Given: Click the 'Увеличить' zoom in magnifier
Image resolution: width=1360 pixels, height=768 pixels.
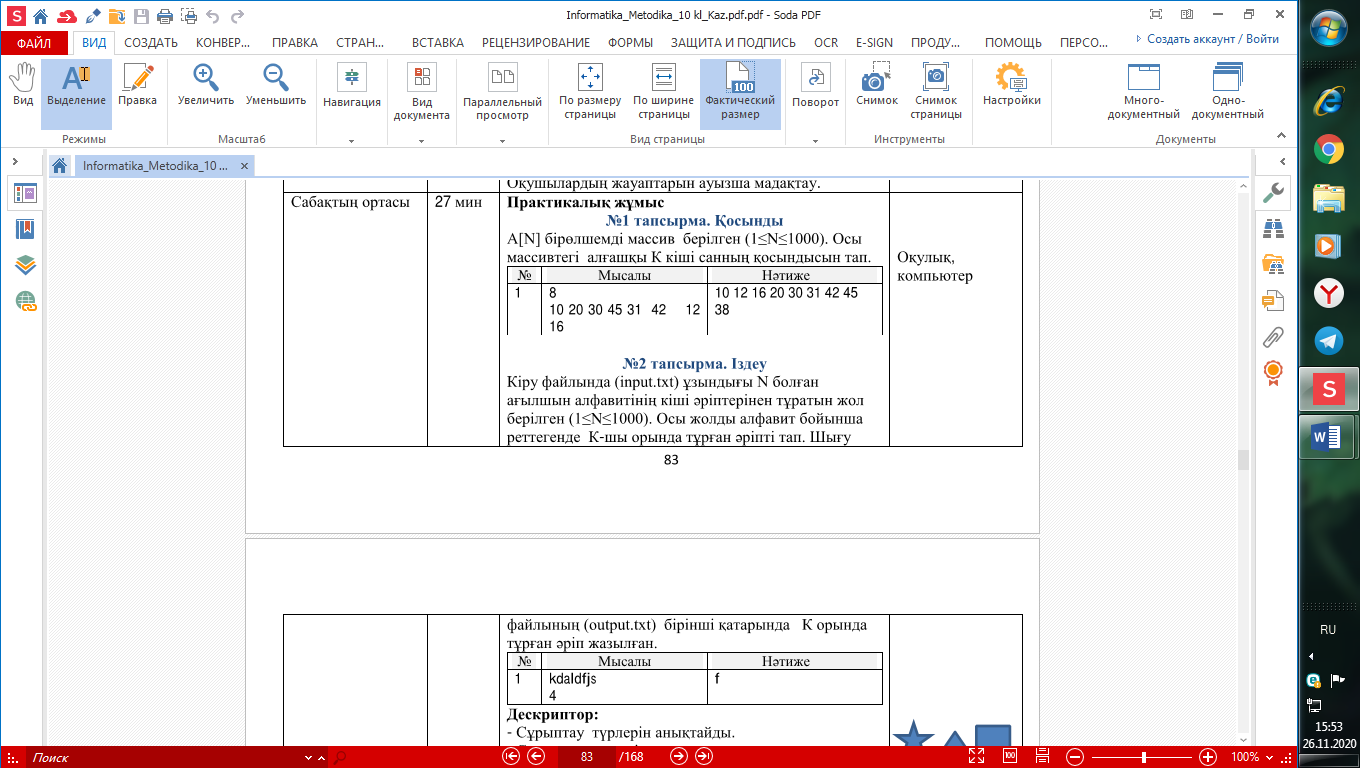Looking at the screenshot, I should [206, 84].
